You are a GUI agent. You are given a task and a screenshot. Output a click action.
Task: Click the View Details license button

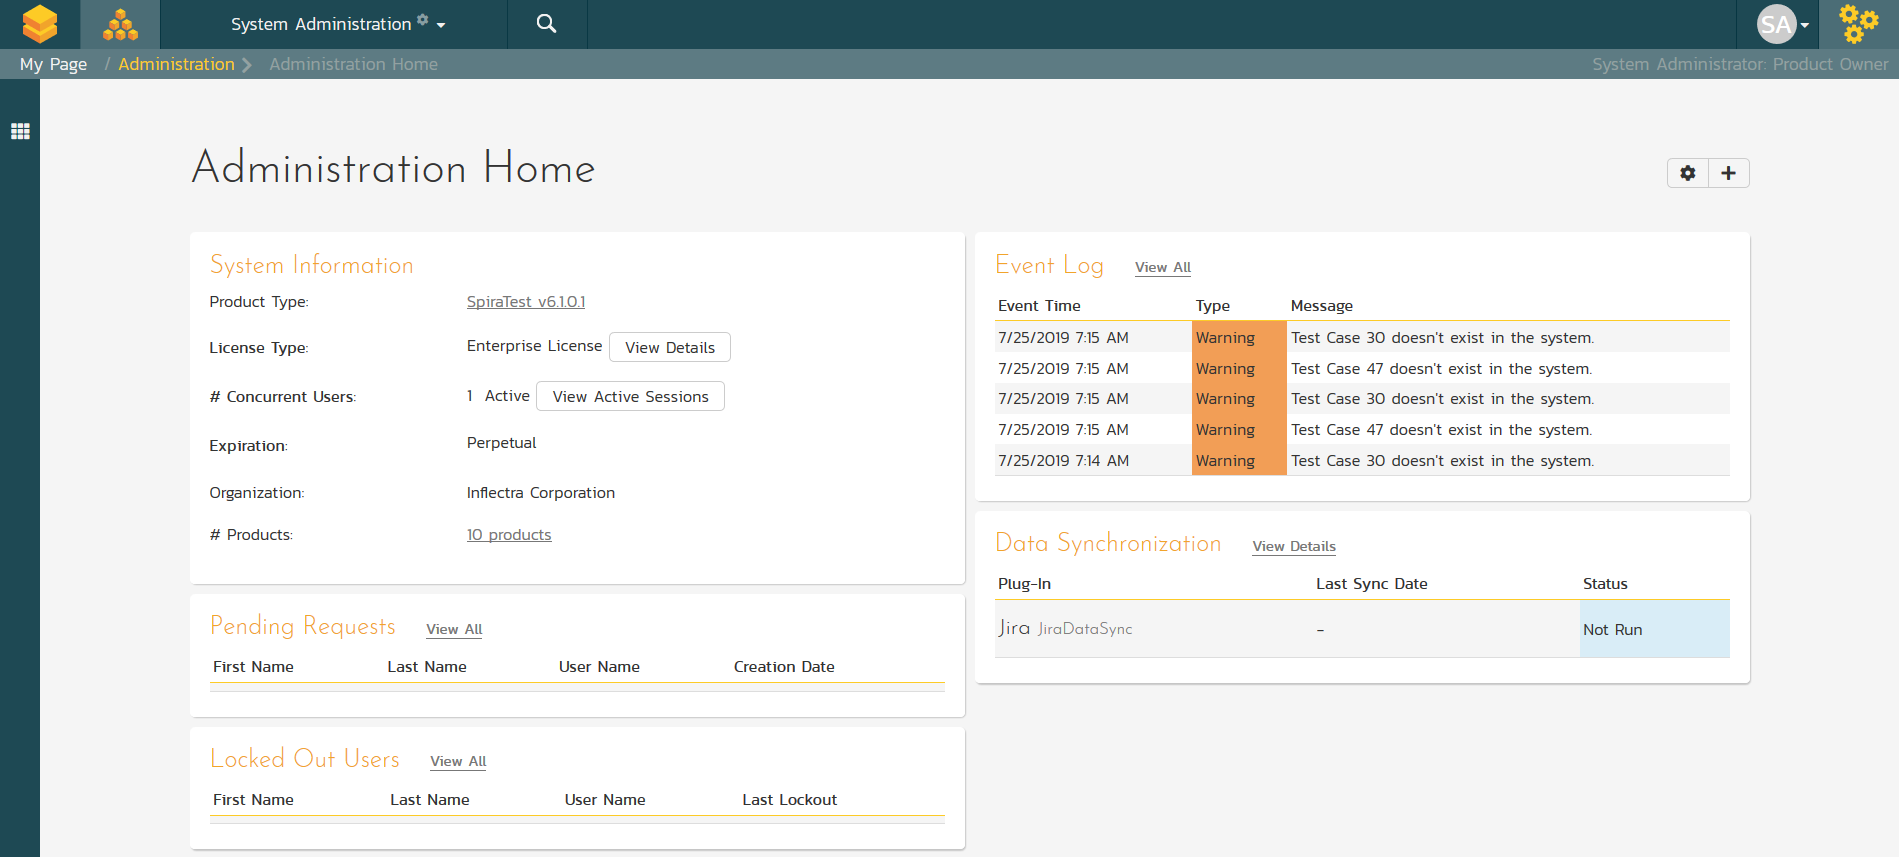[669, 347]
